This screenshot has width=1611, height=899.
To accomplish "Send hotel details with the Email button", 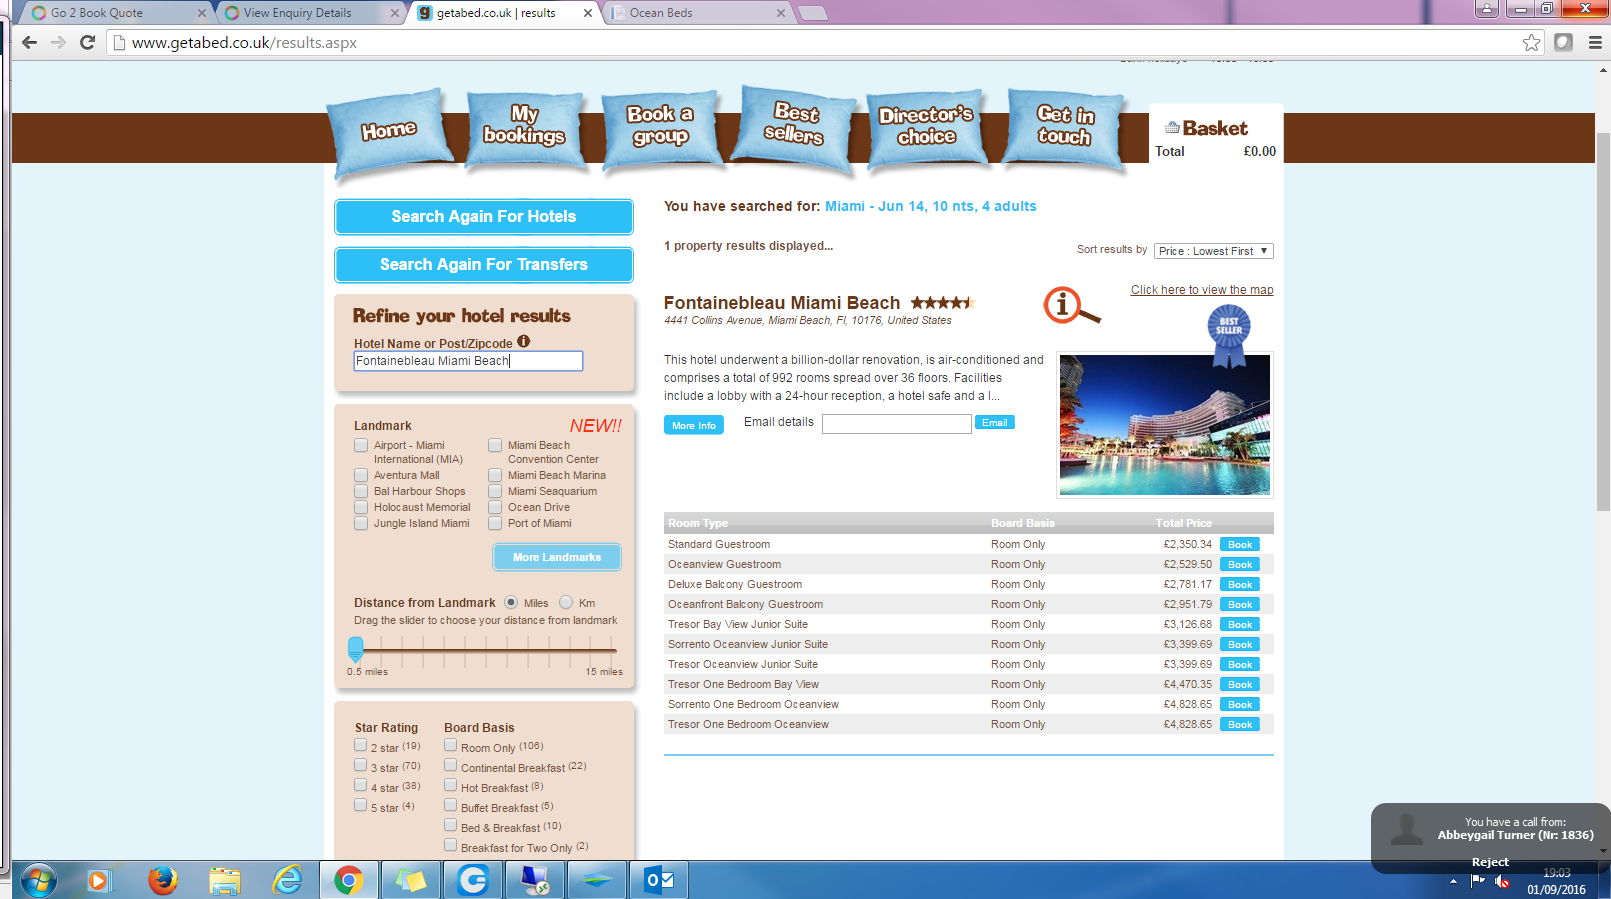I will click(995, 423).
